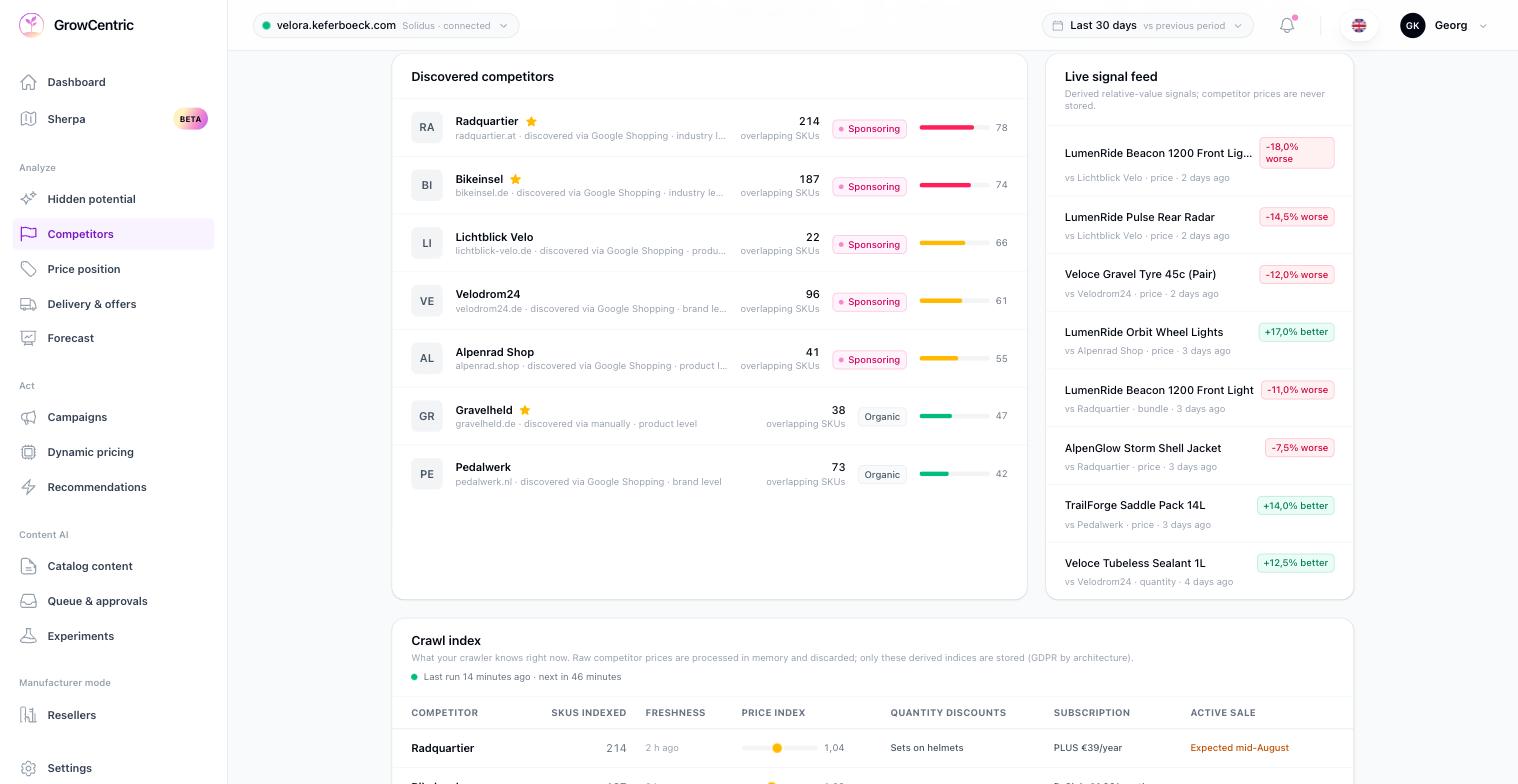1518x784 pixels.
Task: Click the calendar icon in date range
Action: pyautogui.click(x=1057, y=26)
